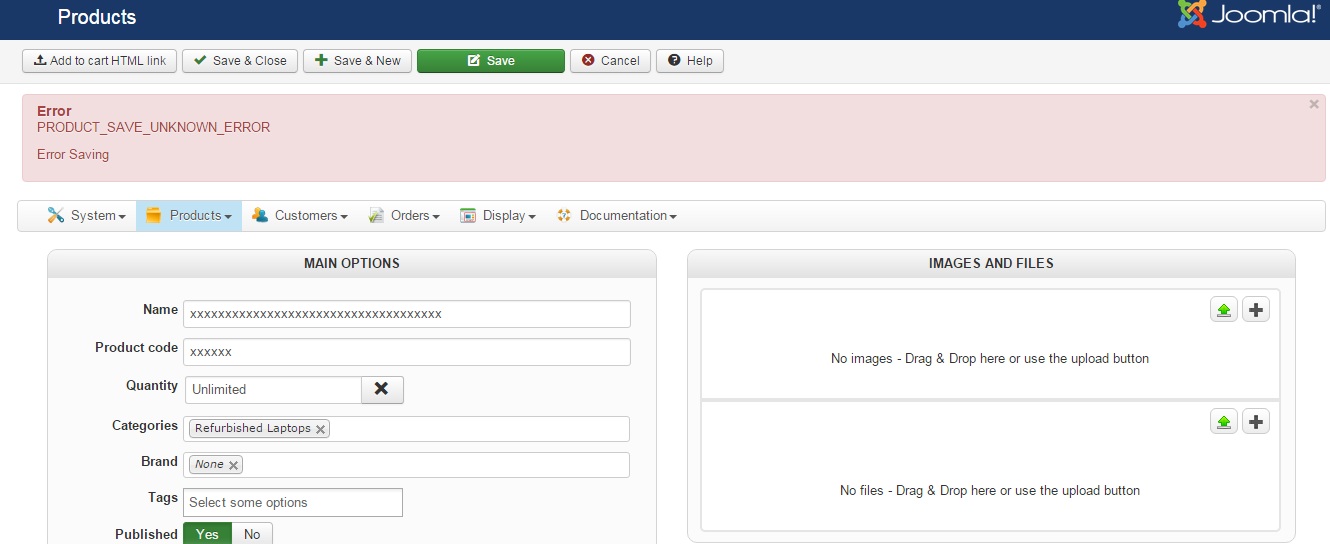Open the Documentation dropdown menu
Viewport: 1330px width, 544px height.
[616, 215]
